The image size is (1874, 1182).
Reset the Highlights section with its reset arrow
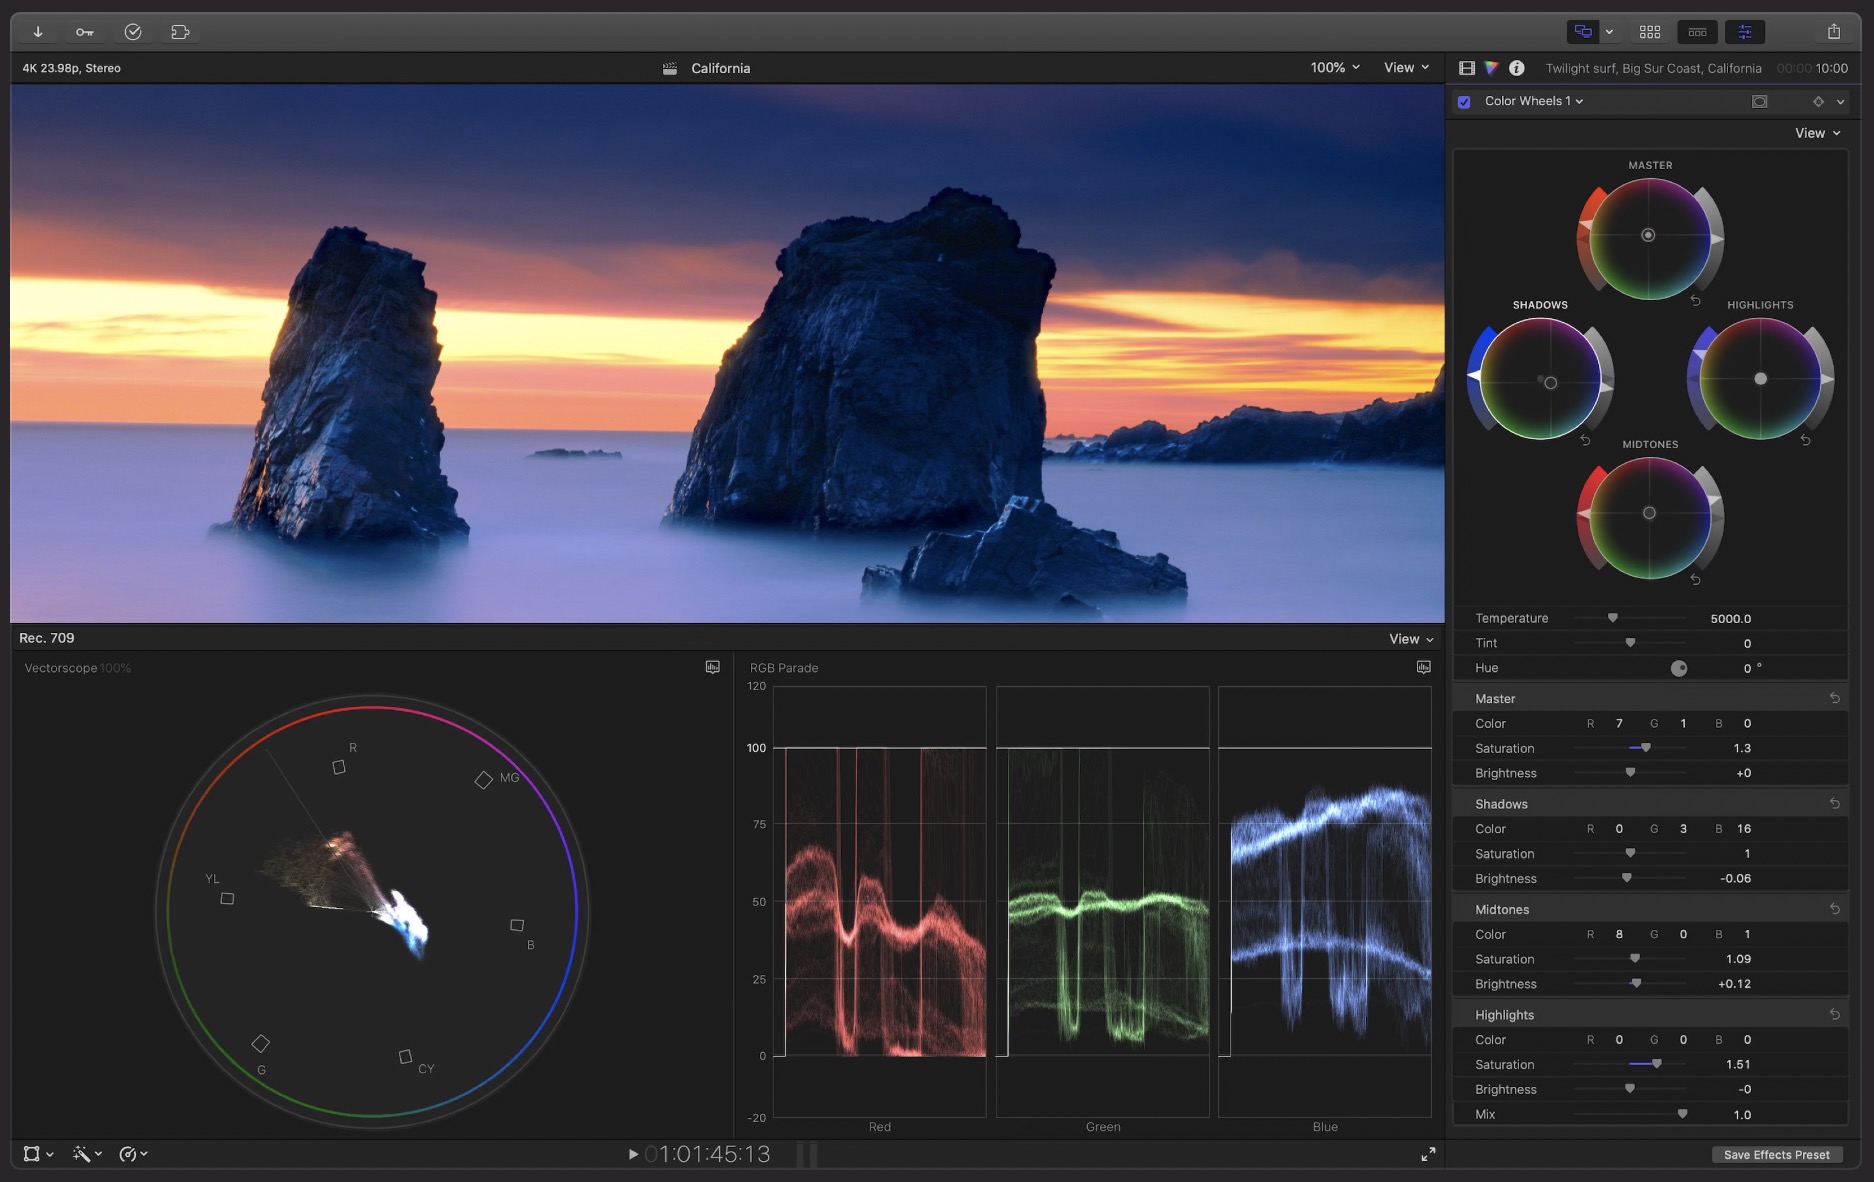pyautogui.click(x=1835, y=1014)
